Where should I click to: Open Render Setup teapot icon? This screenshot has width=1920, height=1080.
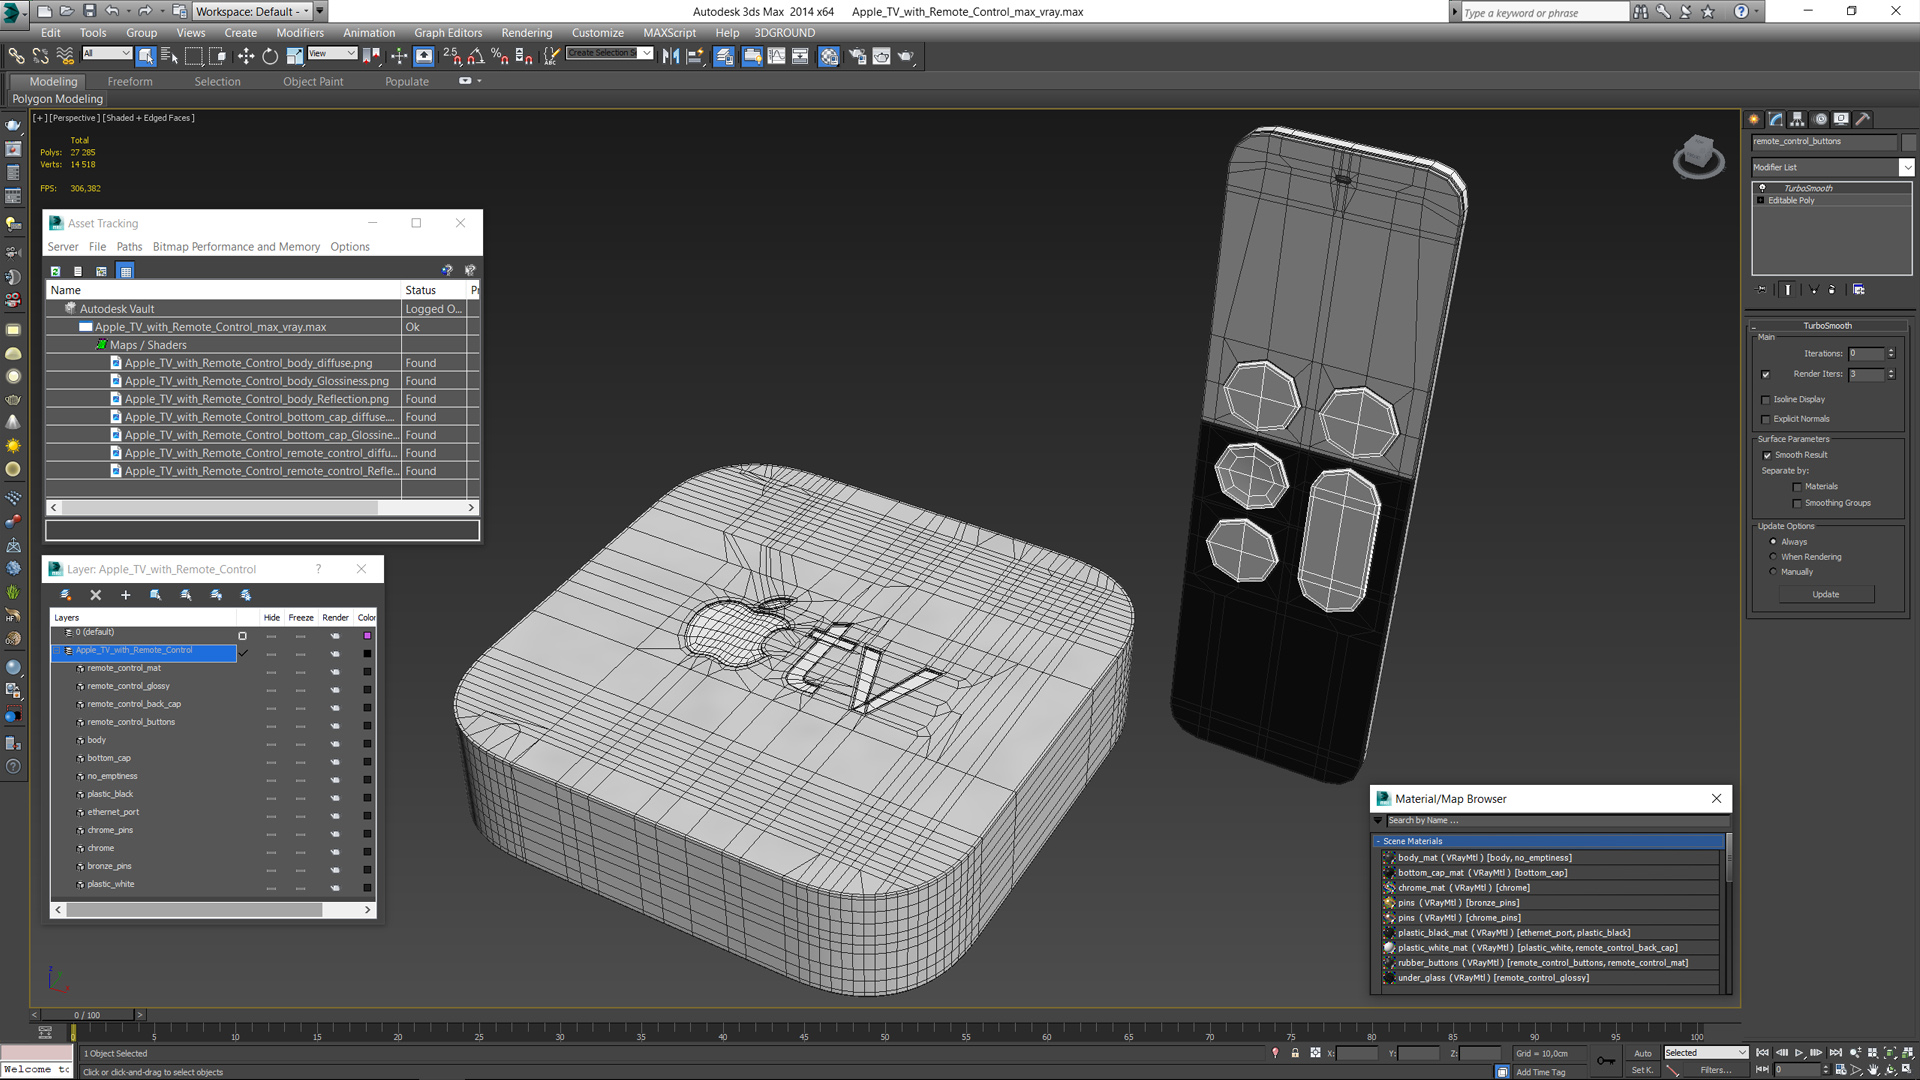pos(857,56)
